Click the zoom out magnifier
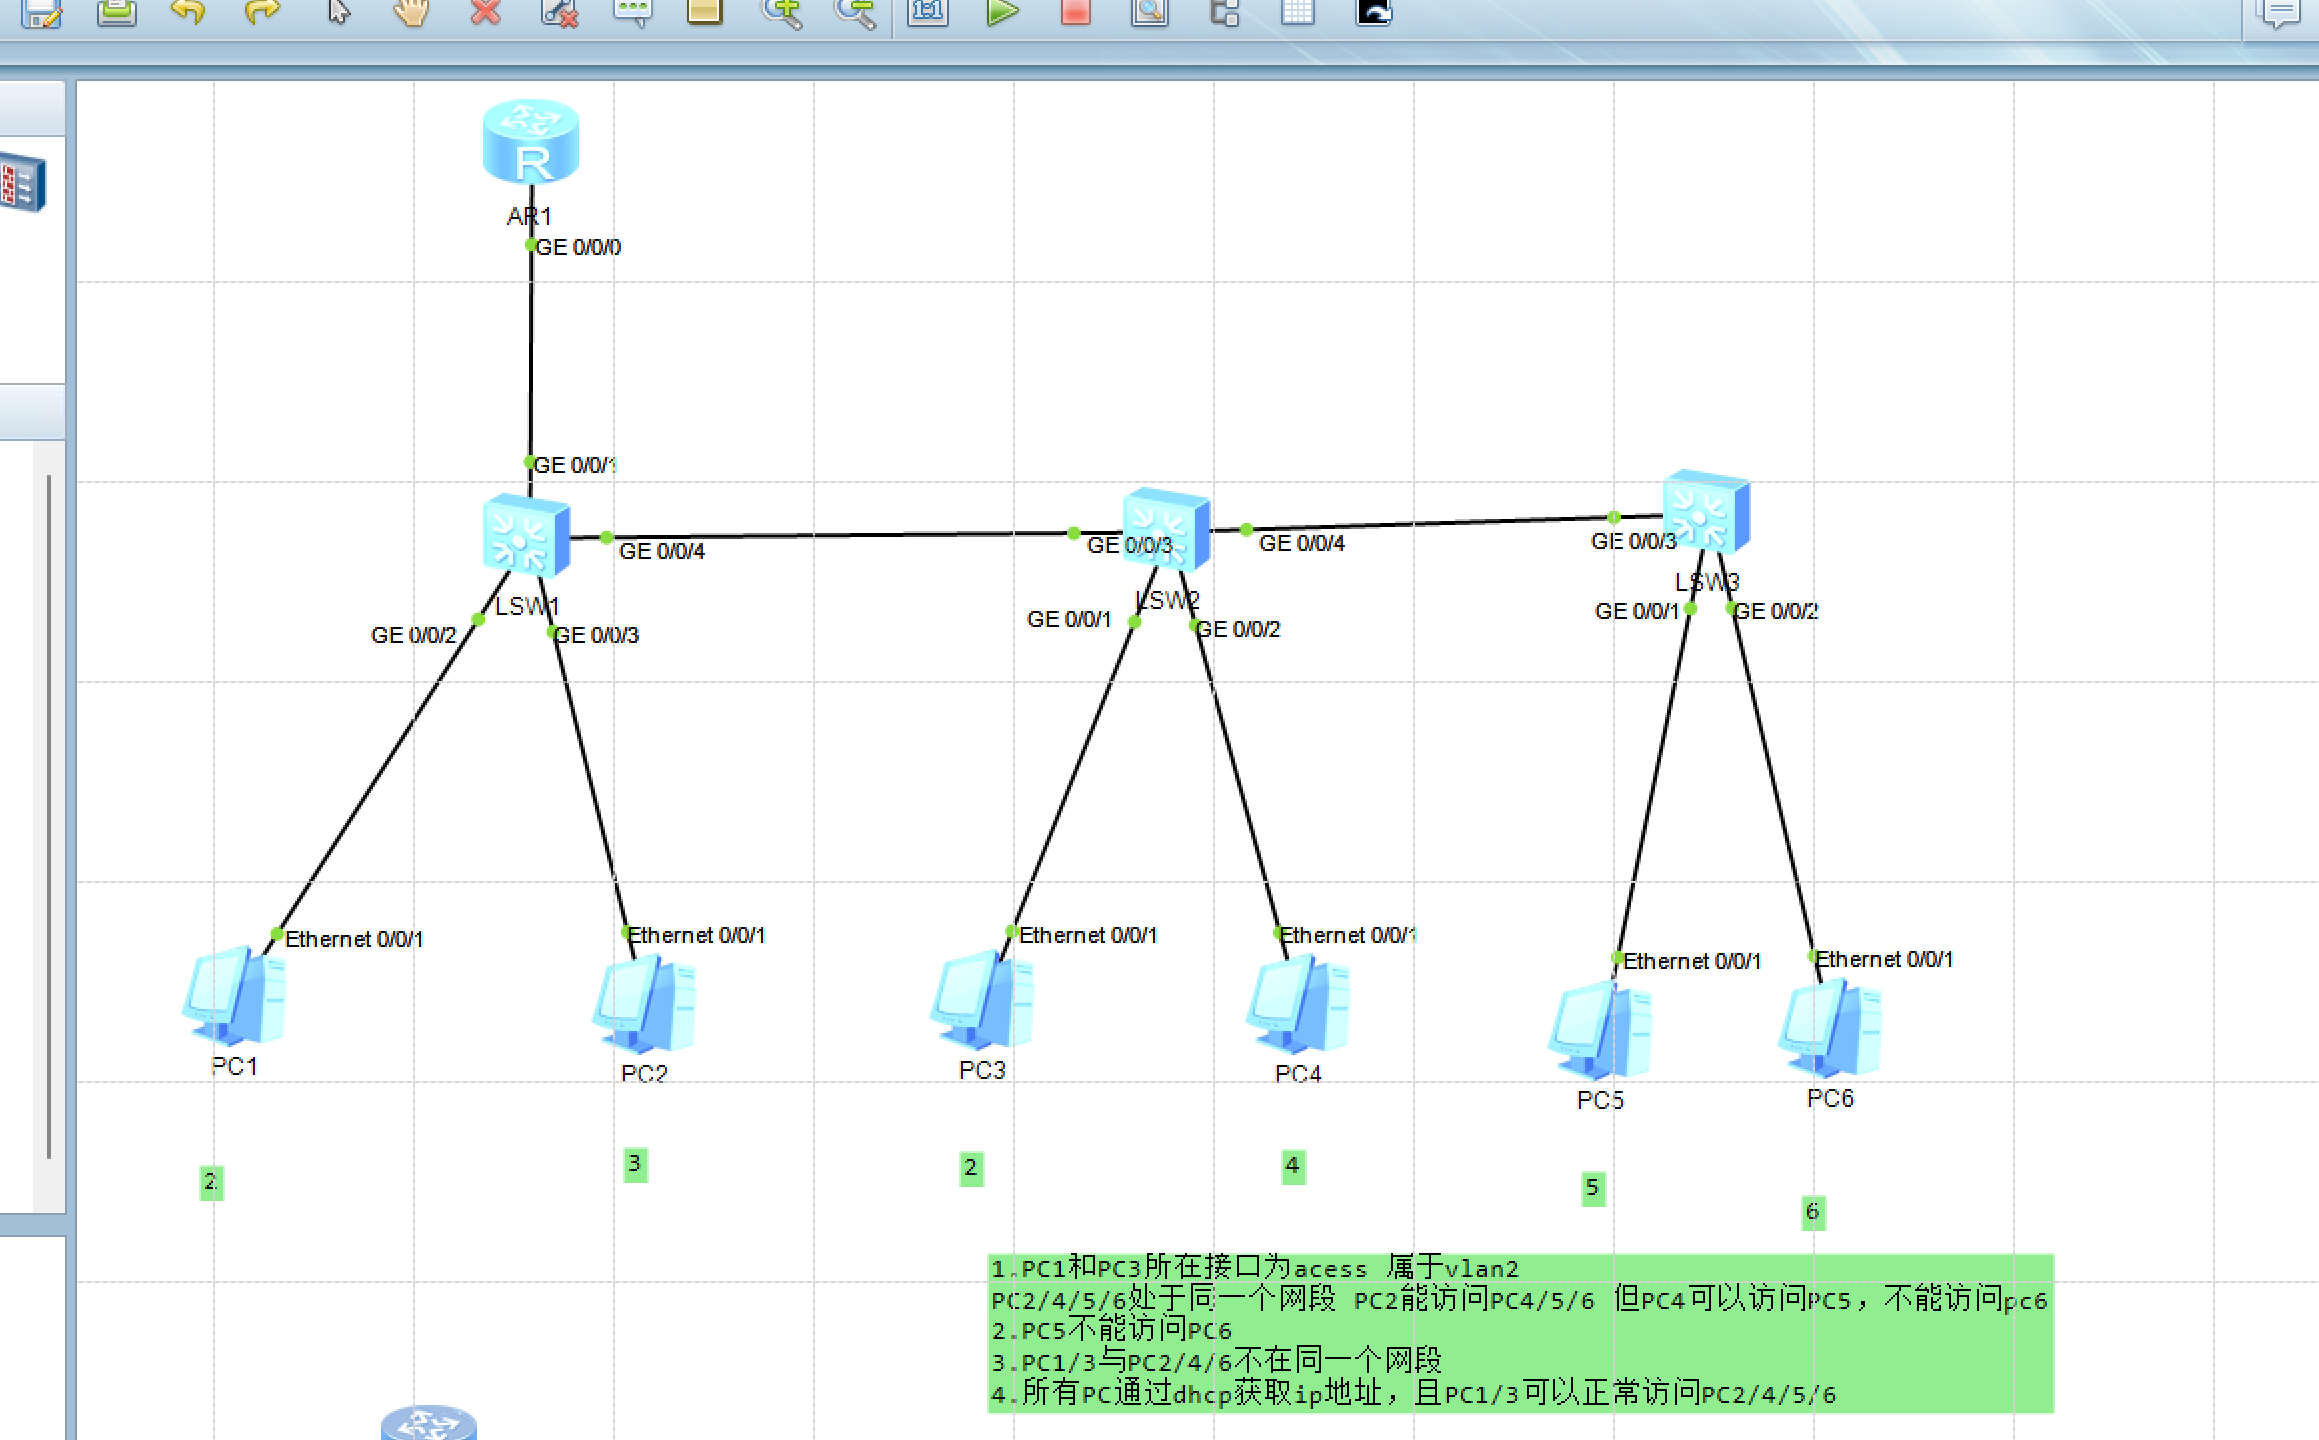 [856, 12]
